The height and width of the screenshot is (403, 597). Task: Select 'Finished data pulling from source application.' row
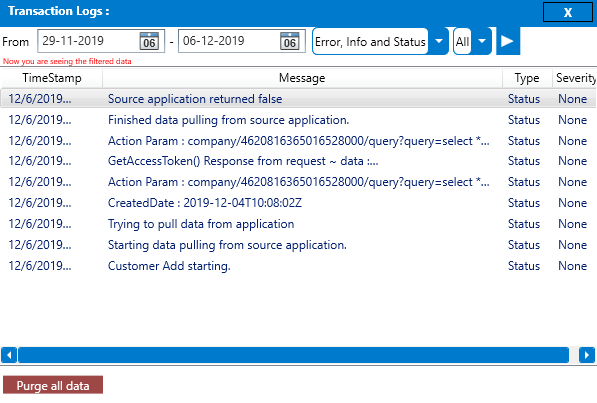[x=298, y=120]
